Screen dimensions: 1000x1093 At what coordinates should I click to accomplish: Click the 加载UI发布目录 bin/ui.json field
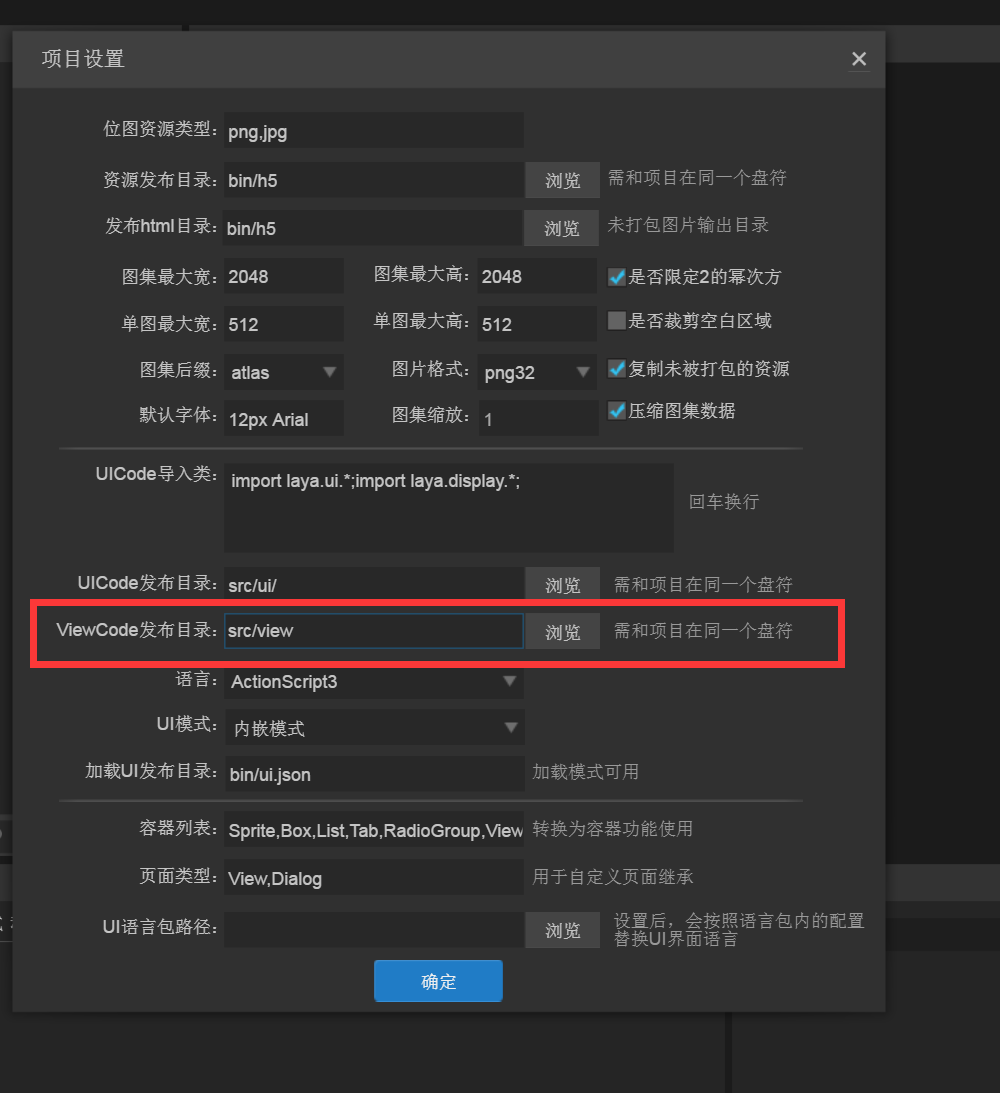coord(374,774)
